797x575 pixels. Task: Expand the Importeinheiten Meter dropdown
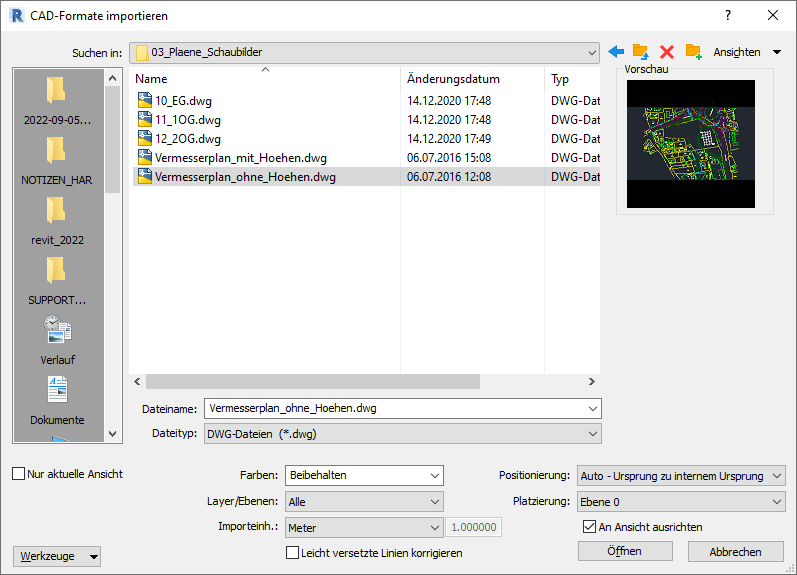pos(364,527)
